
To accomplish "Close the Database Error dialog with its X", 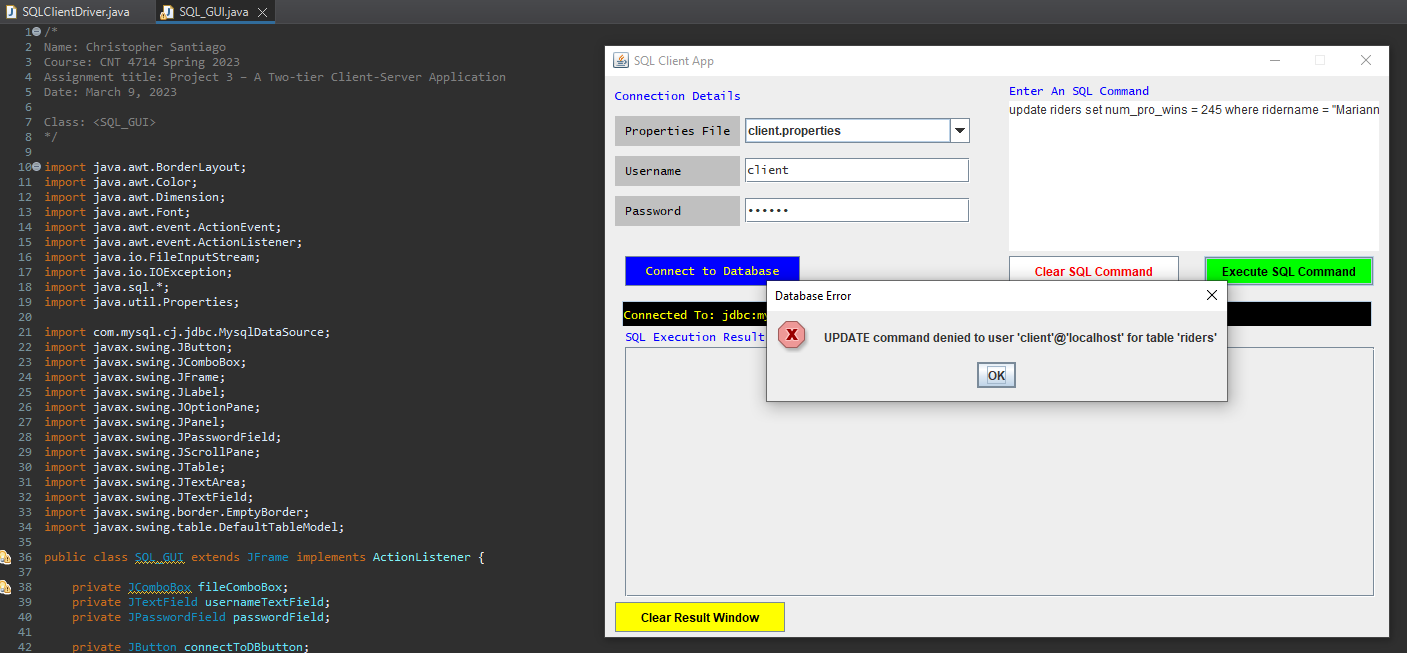I will click(1212, 295).
